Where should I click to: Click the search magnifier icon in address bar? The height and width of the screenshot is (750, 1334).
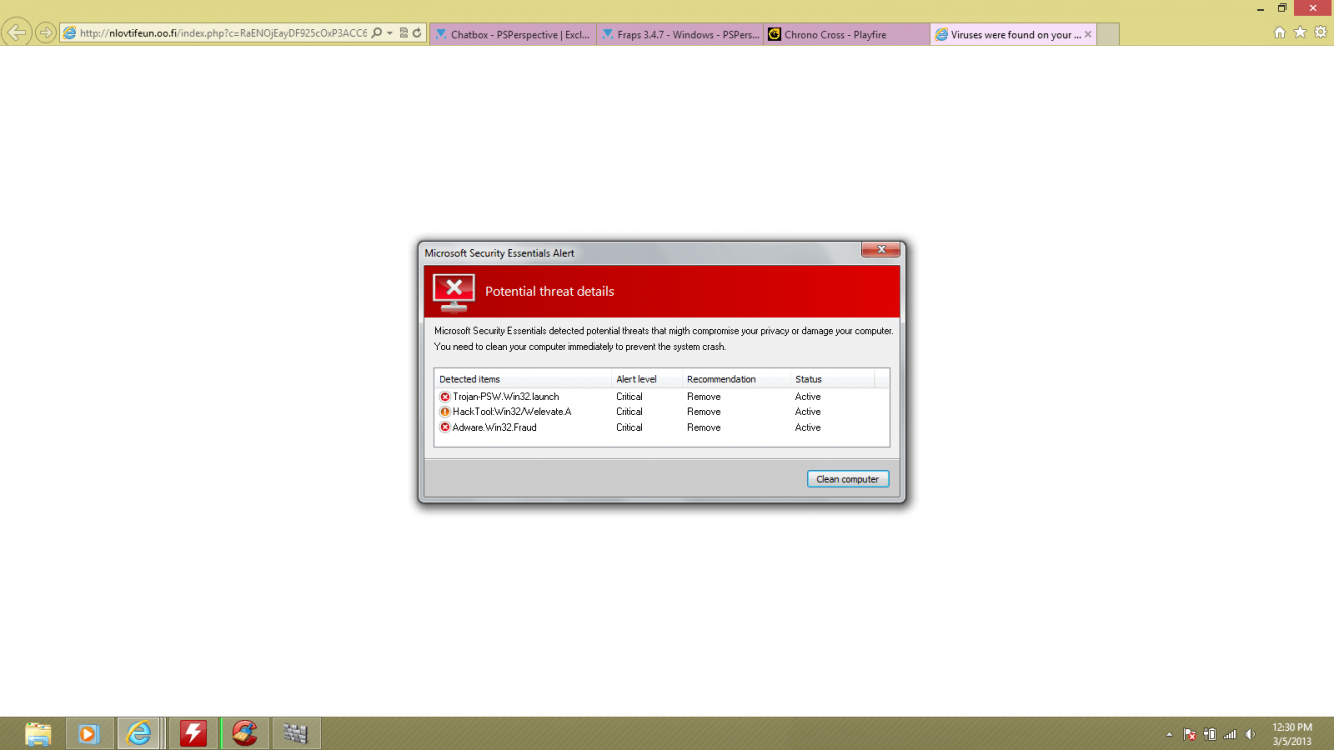pos(377,33)
